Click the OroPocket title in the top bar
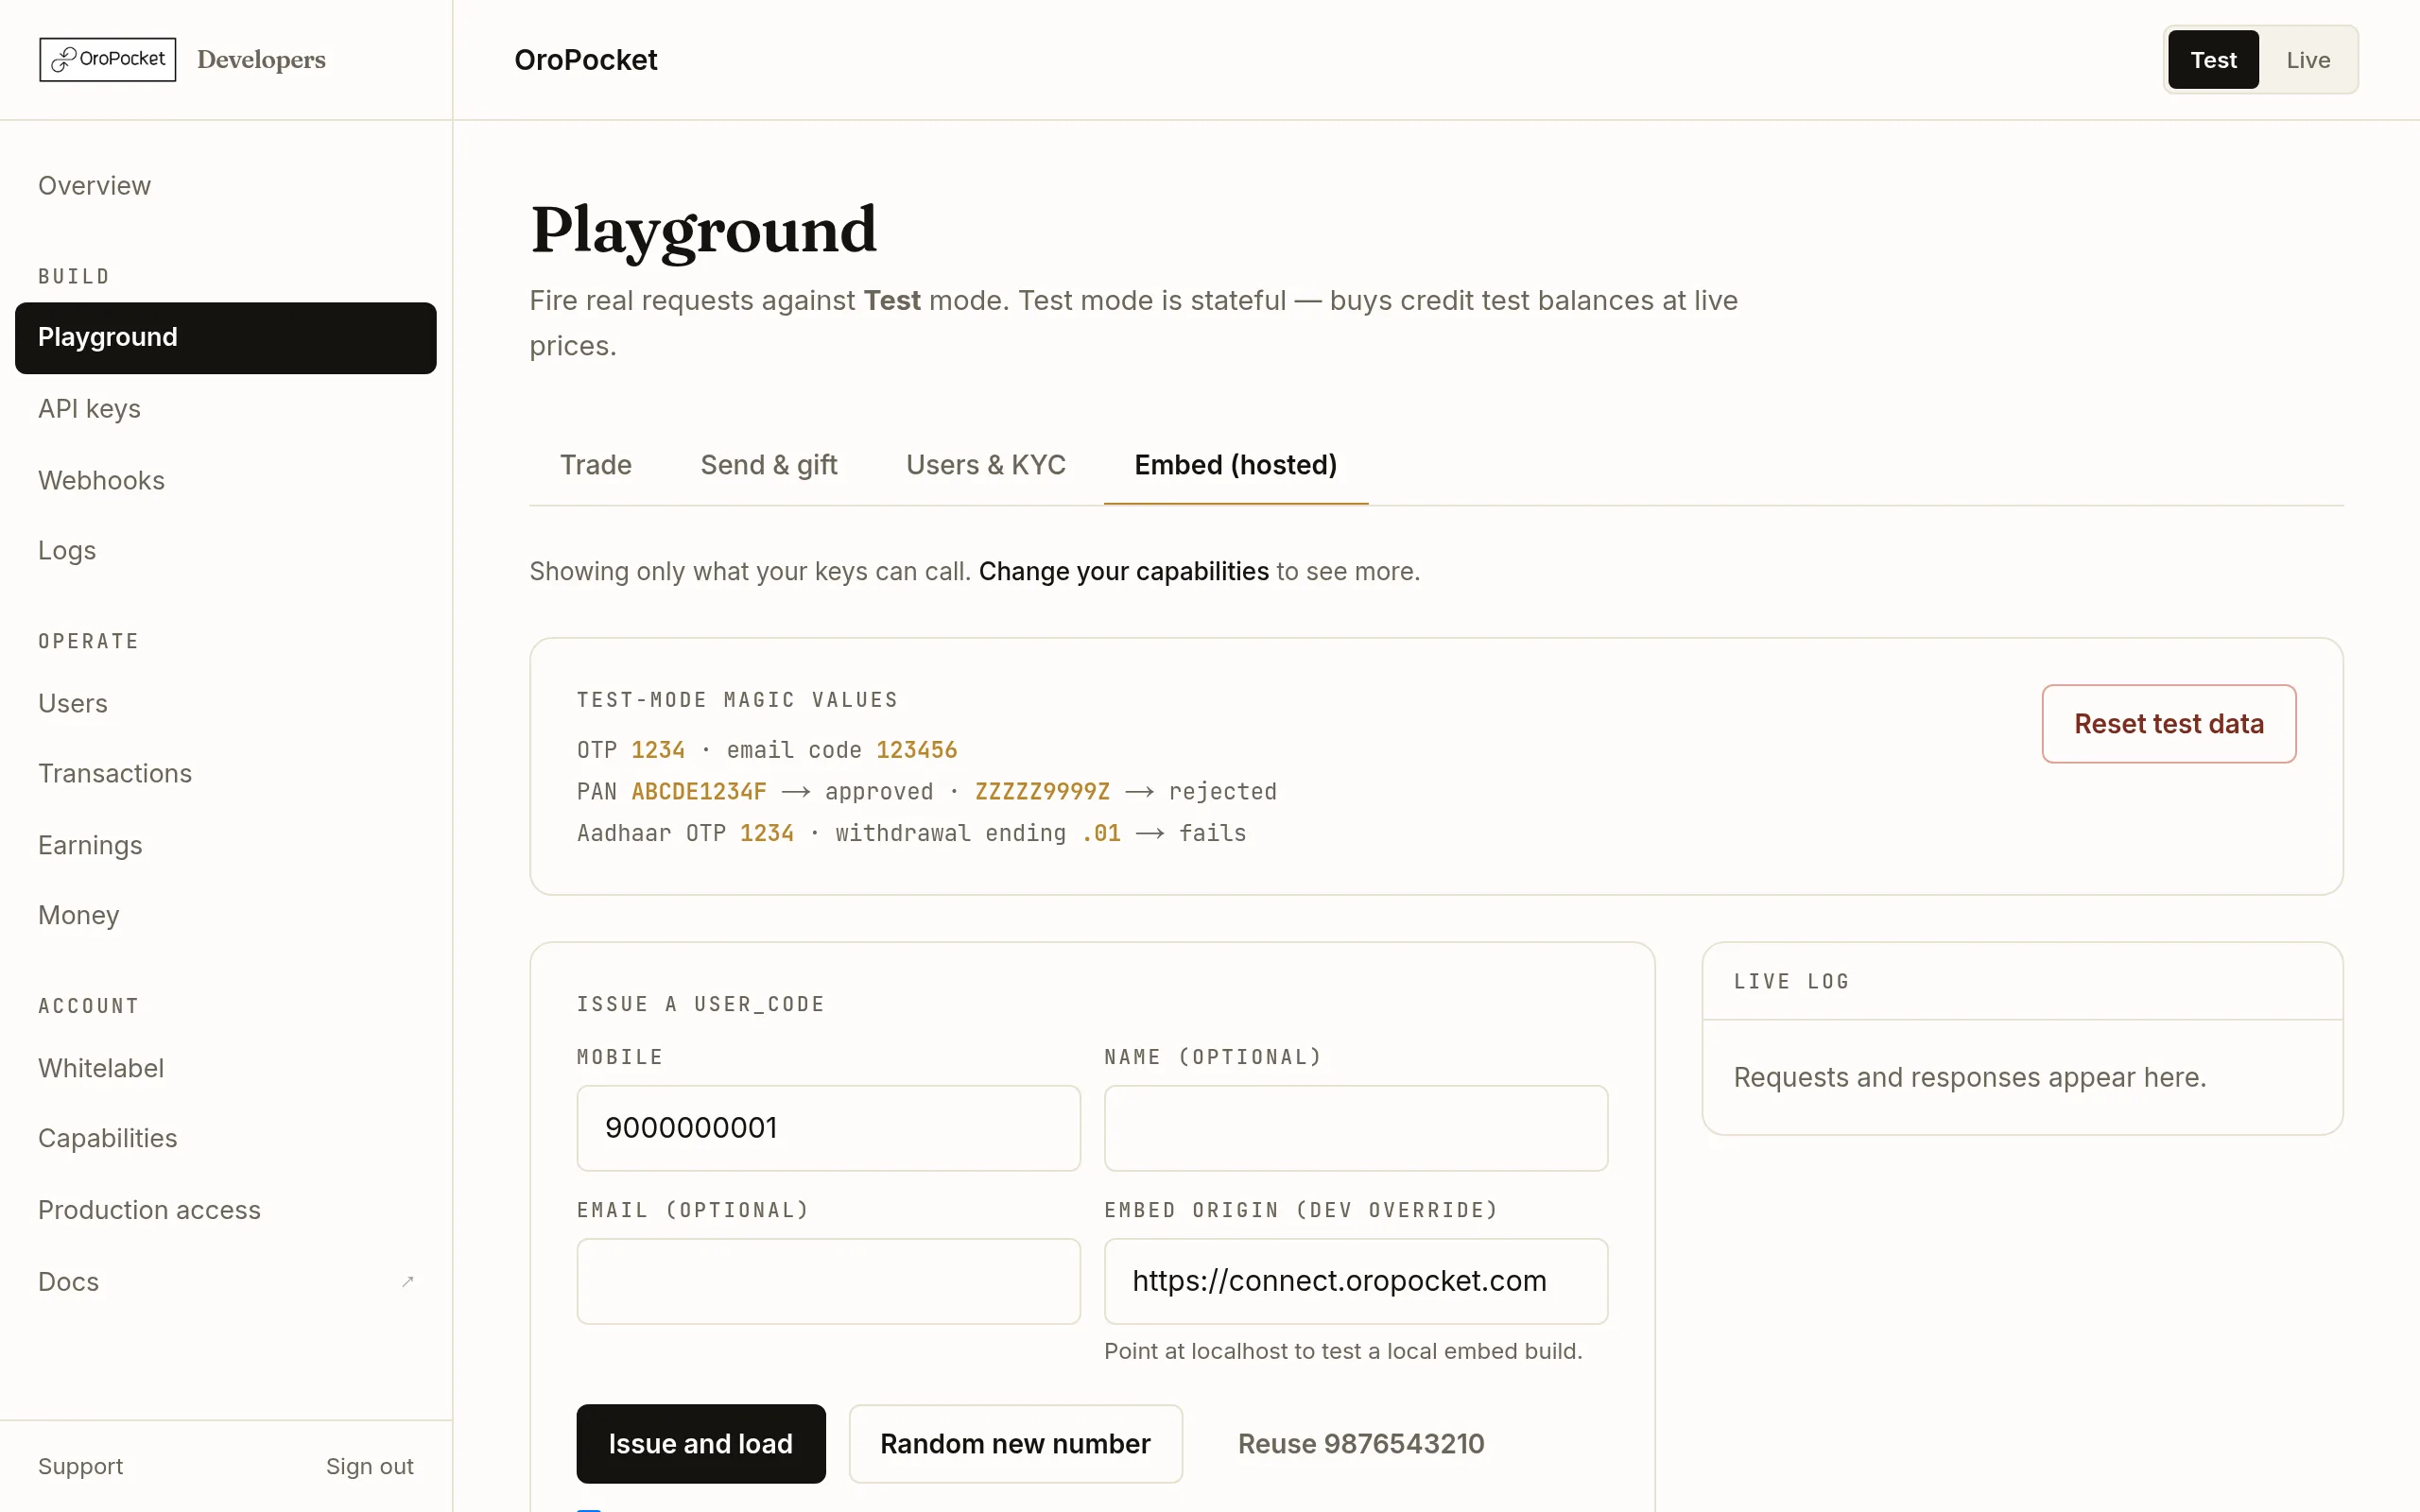 tap(585, 60)
